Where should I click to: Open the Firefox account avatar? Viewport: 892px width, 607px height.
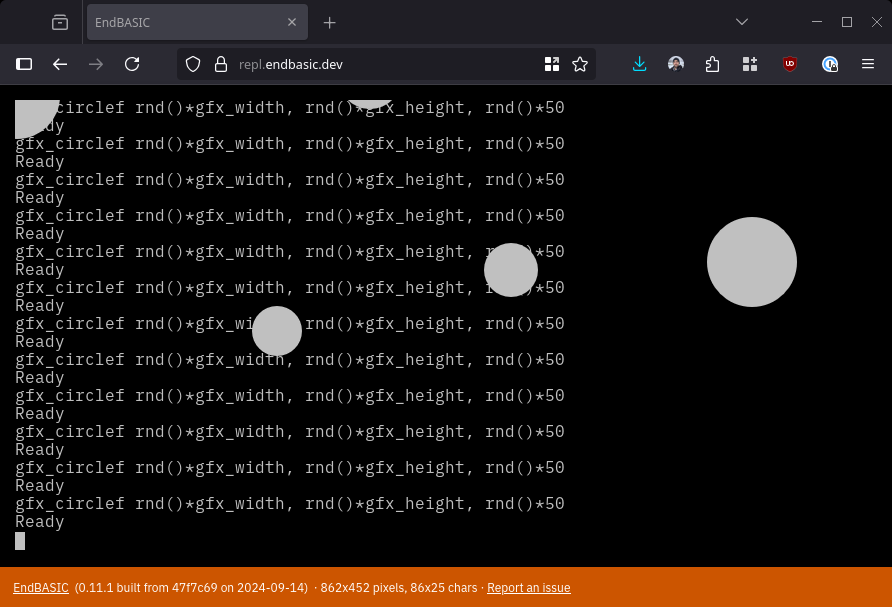[x=676, y=64]
